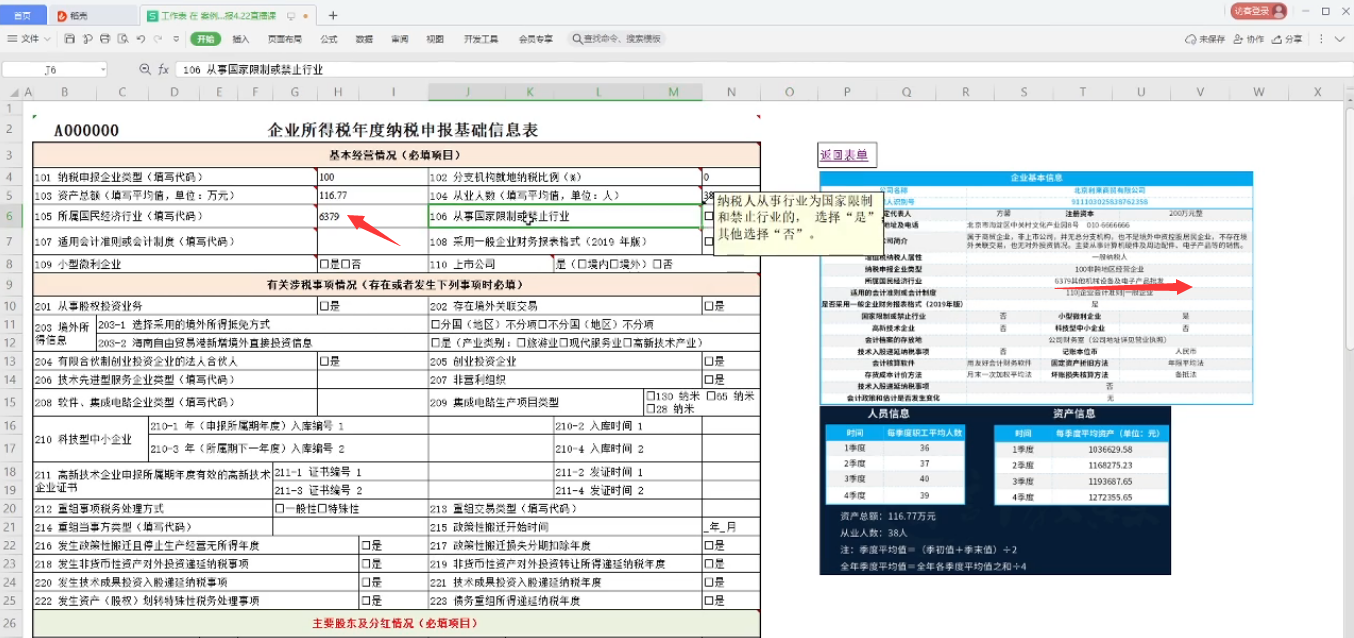Select the 插入 ribbon tab

click(x=241, y=39)
